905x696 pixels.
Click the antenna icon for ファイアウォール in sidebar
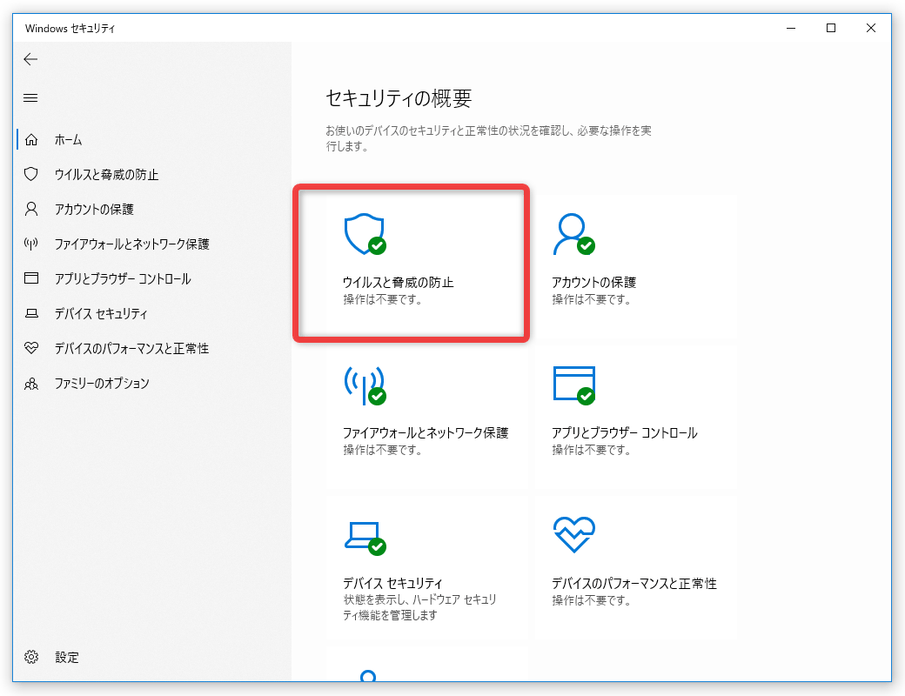point(31,244)
